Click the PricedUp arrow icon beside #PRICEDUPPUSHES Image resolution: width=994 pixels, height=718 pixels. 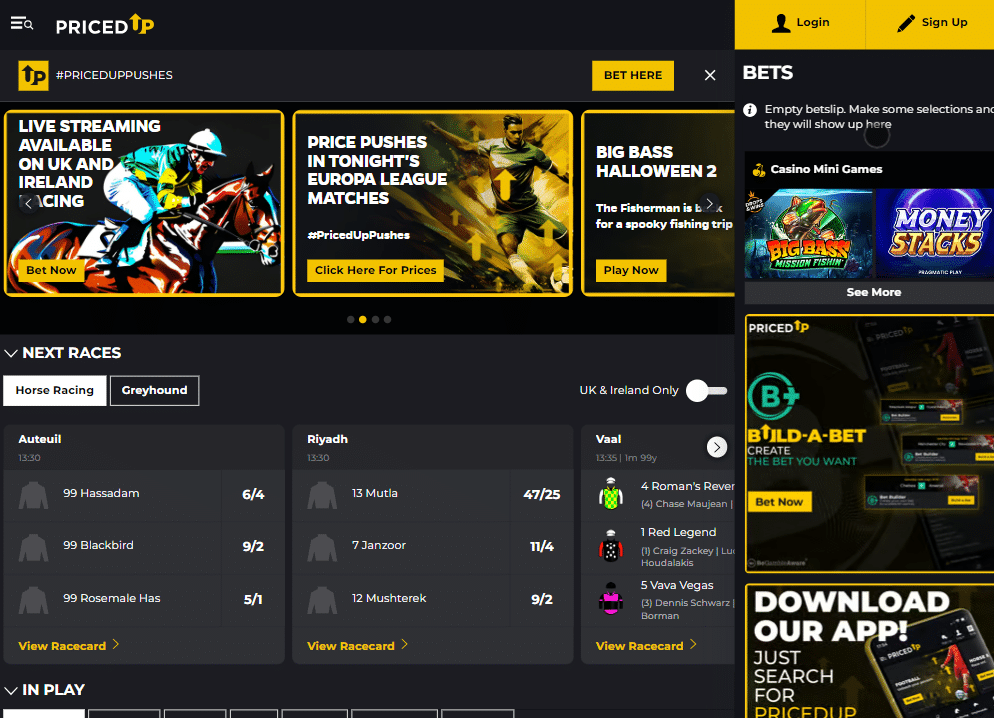(x=34, y=75)
